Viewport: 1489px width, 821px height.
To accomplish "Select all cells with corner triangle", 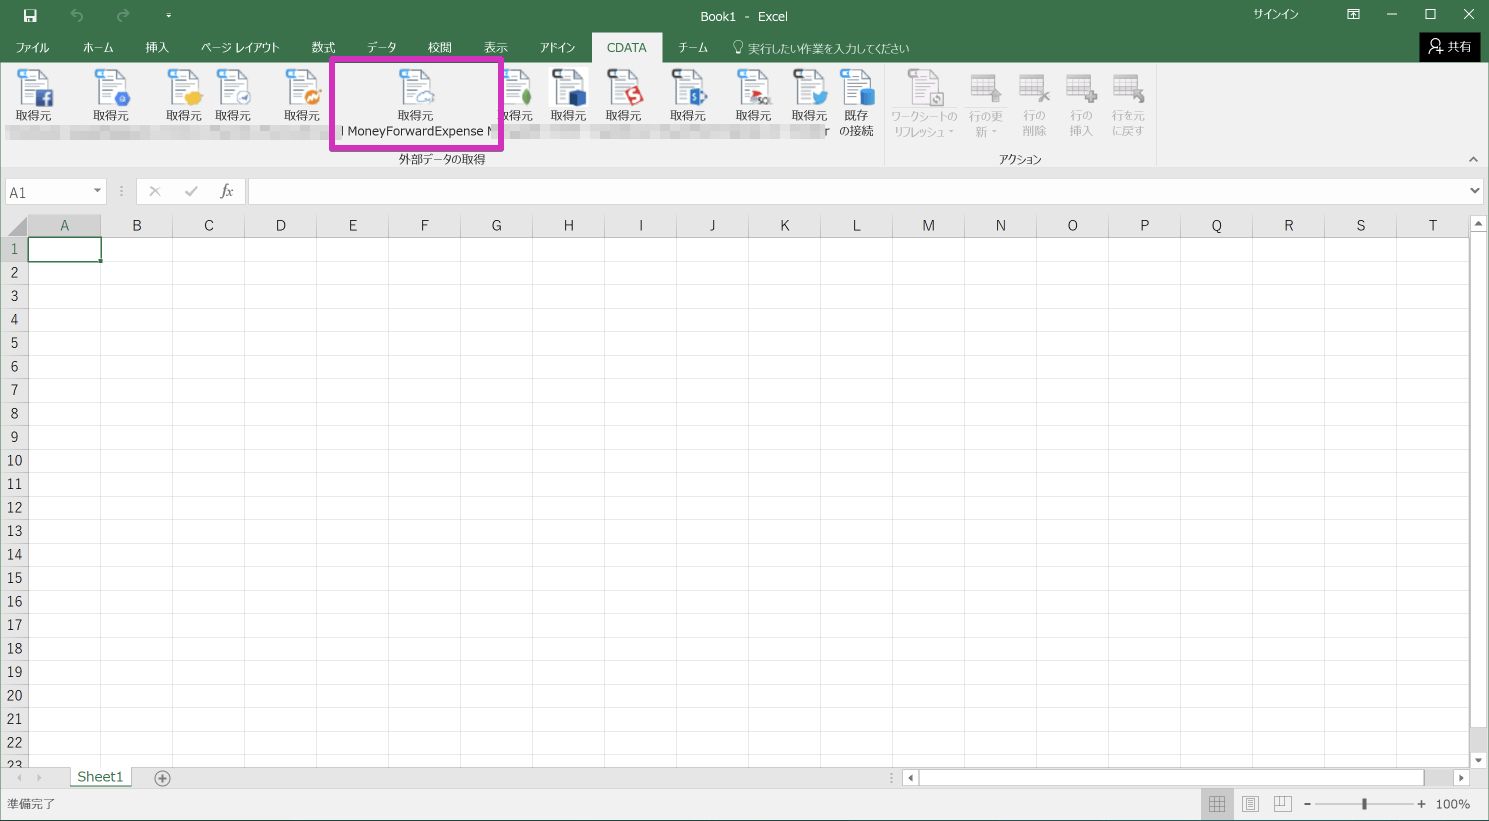I will [14, 225].
